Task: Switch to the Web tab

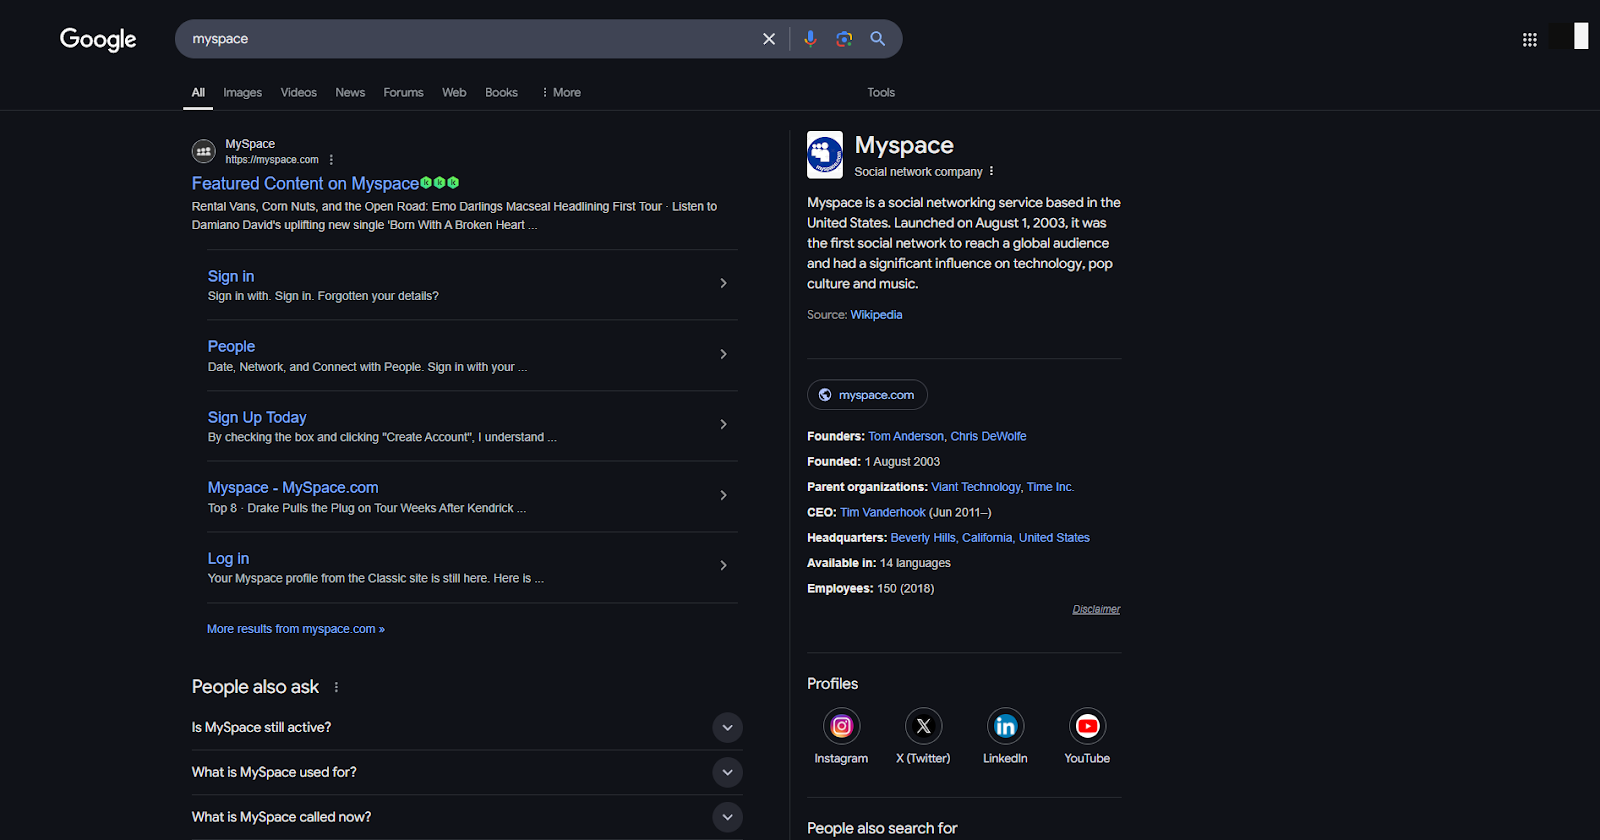Action: [x=454, y=92]
